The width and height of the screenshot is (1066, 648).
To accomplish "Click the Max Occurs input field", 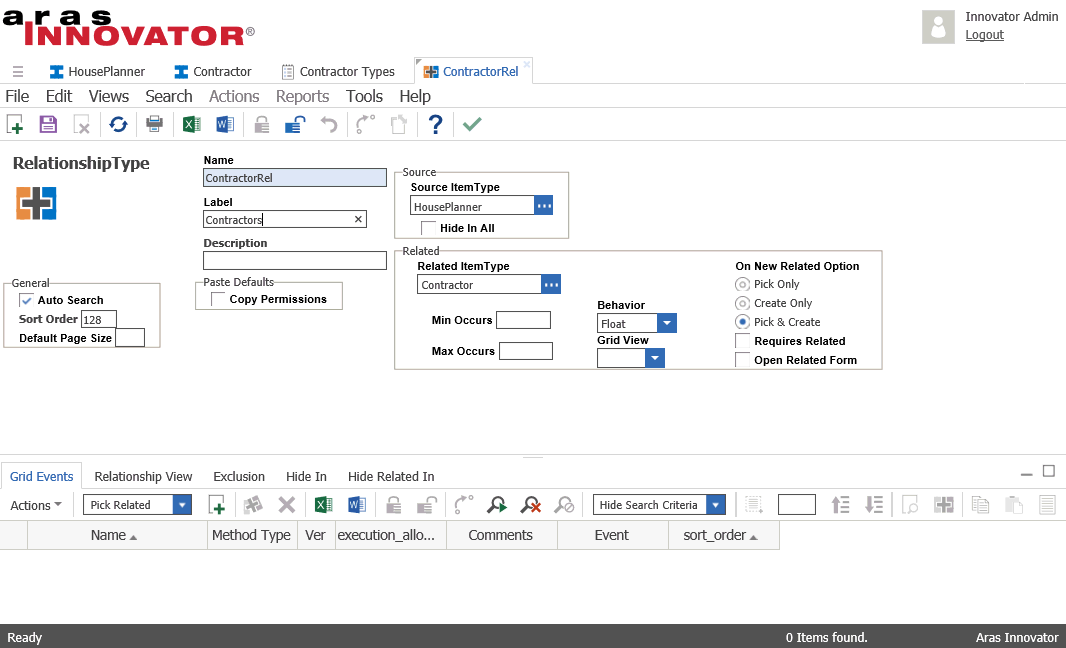I will (x=526, y=351).
